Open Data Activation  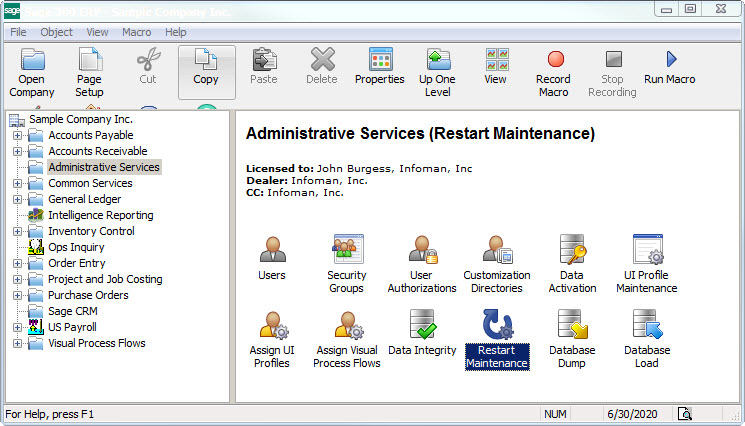coord(572,264)
